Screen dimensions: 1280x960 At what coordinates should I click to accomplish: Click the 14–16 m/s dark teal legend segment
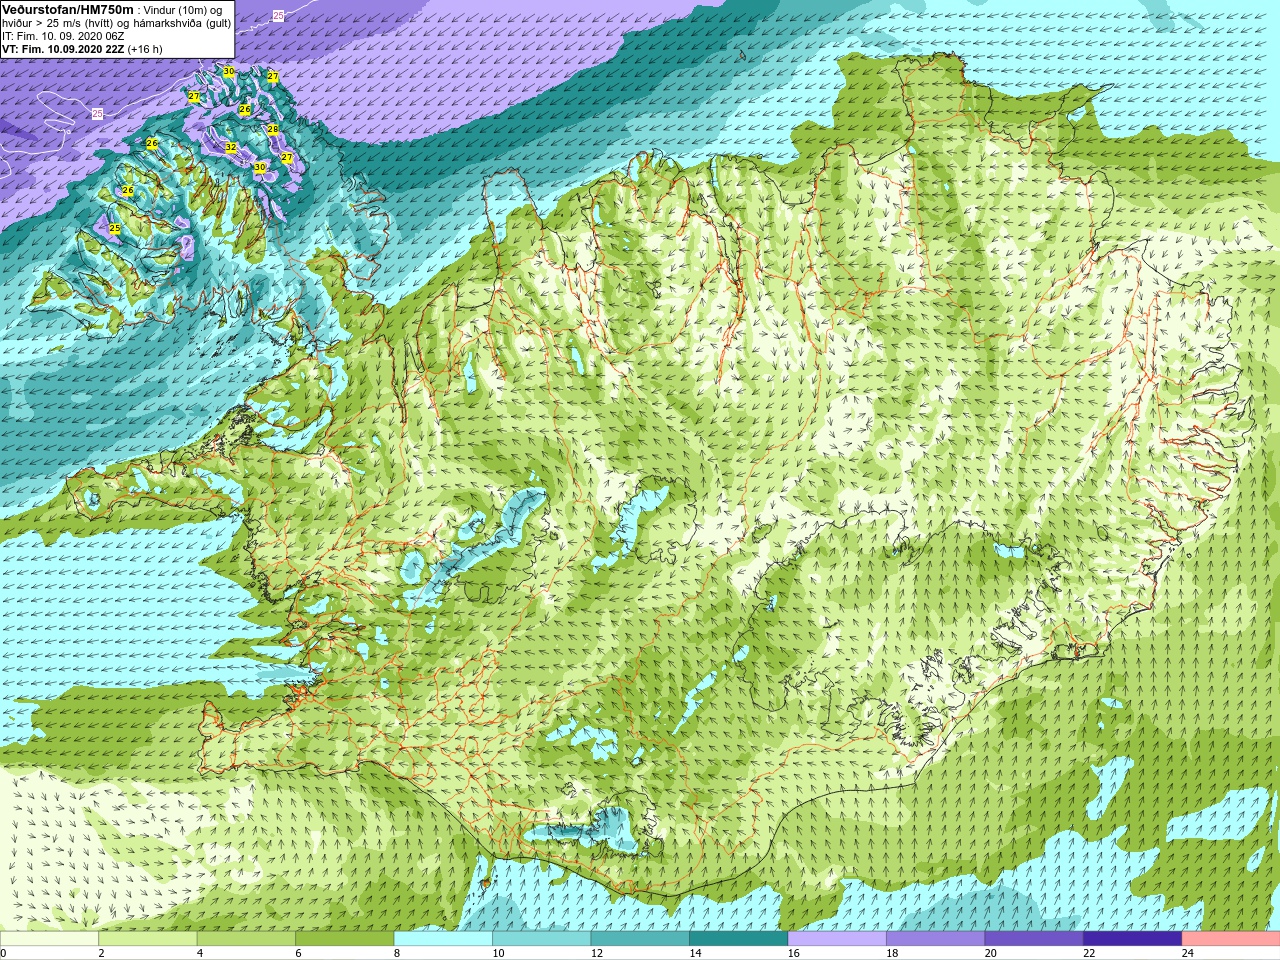(x=739, y=939)
